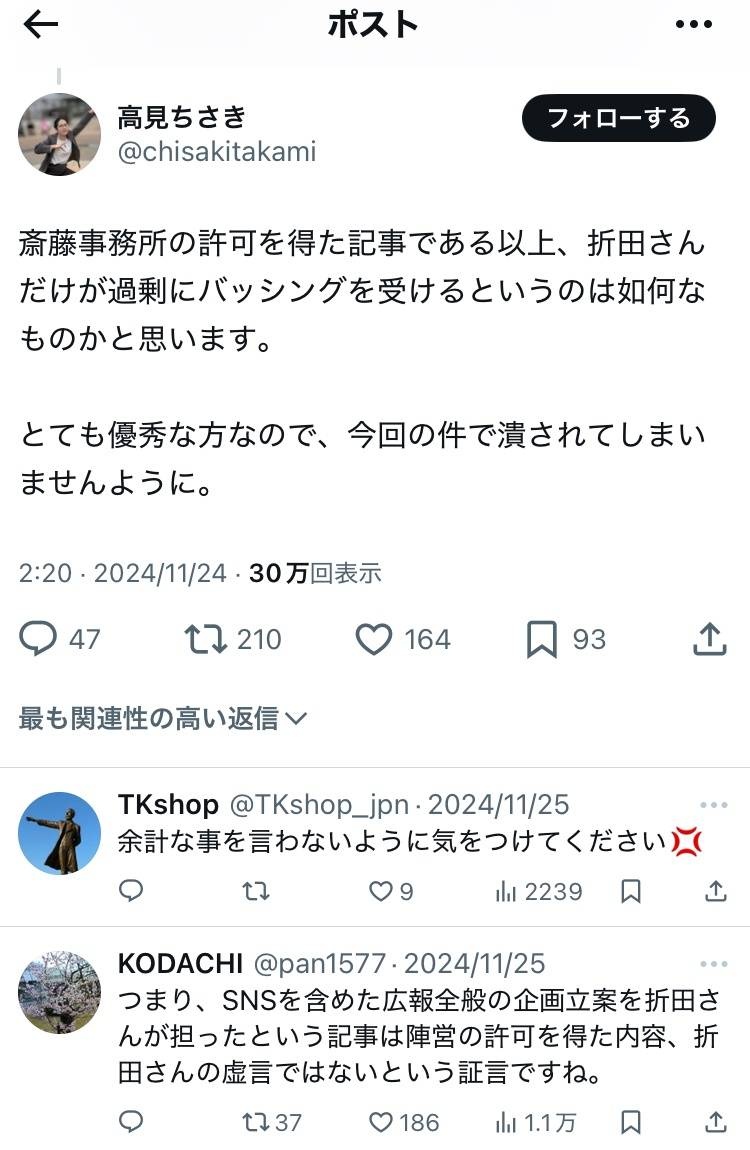Open more options on KODACHI reply

[x=714, y=964]
